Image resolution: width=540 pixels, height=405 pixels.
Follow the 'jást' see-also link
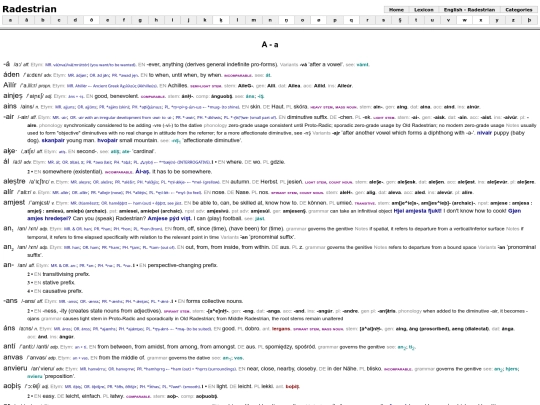pos(260,218)
